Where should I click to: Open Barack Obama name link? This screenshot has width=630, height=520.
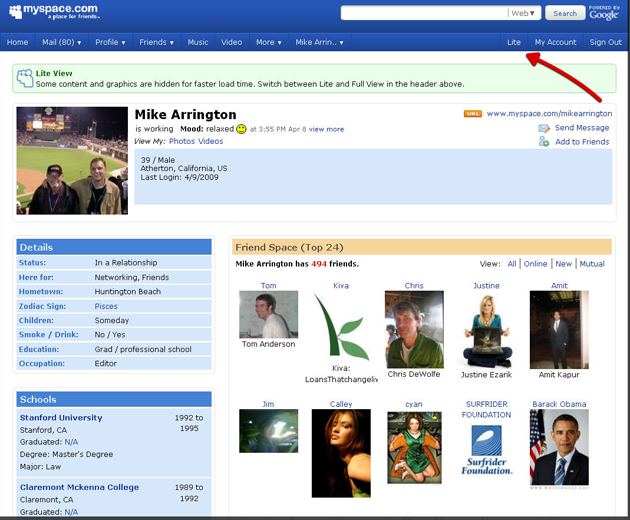coord(559,404)
